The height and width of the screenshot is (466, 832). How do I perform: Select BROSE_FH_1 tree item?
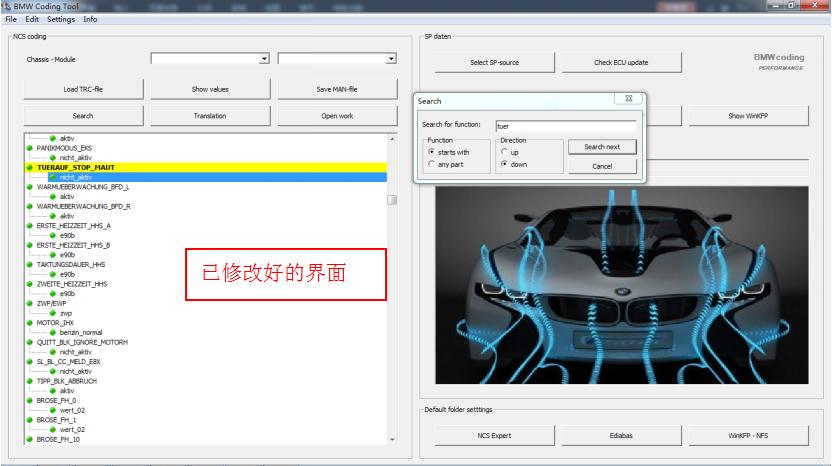pyautogui.click(x=56, y=420)
